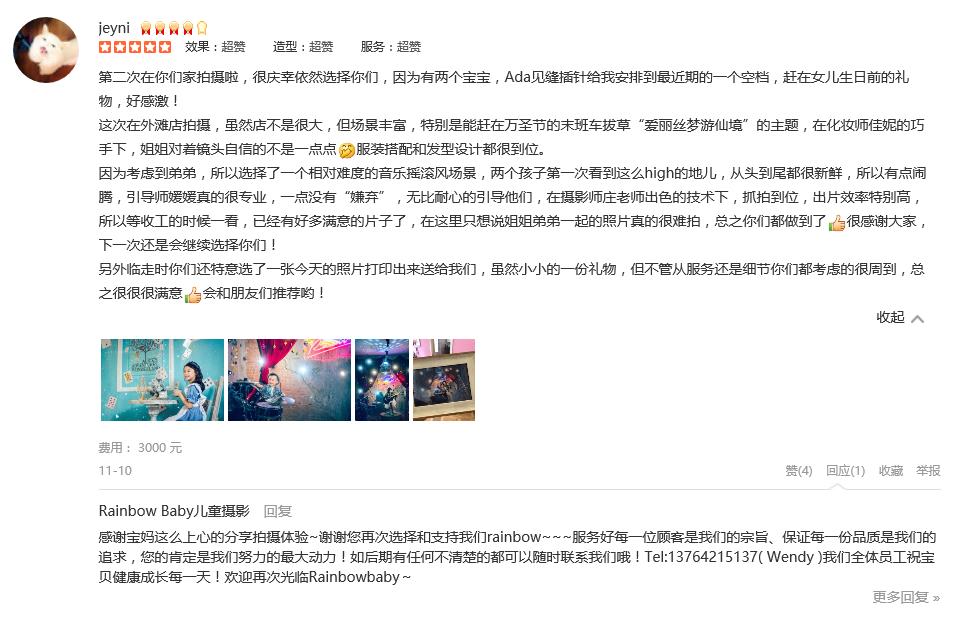The height and width of the screenshot is (619, 955).
Task: Click the user level crown badges
Action: tap(174, 28)
